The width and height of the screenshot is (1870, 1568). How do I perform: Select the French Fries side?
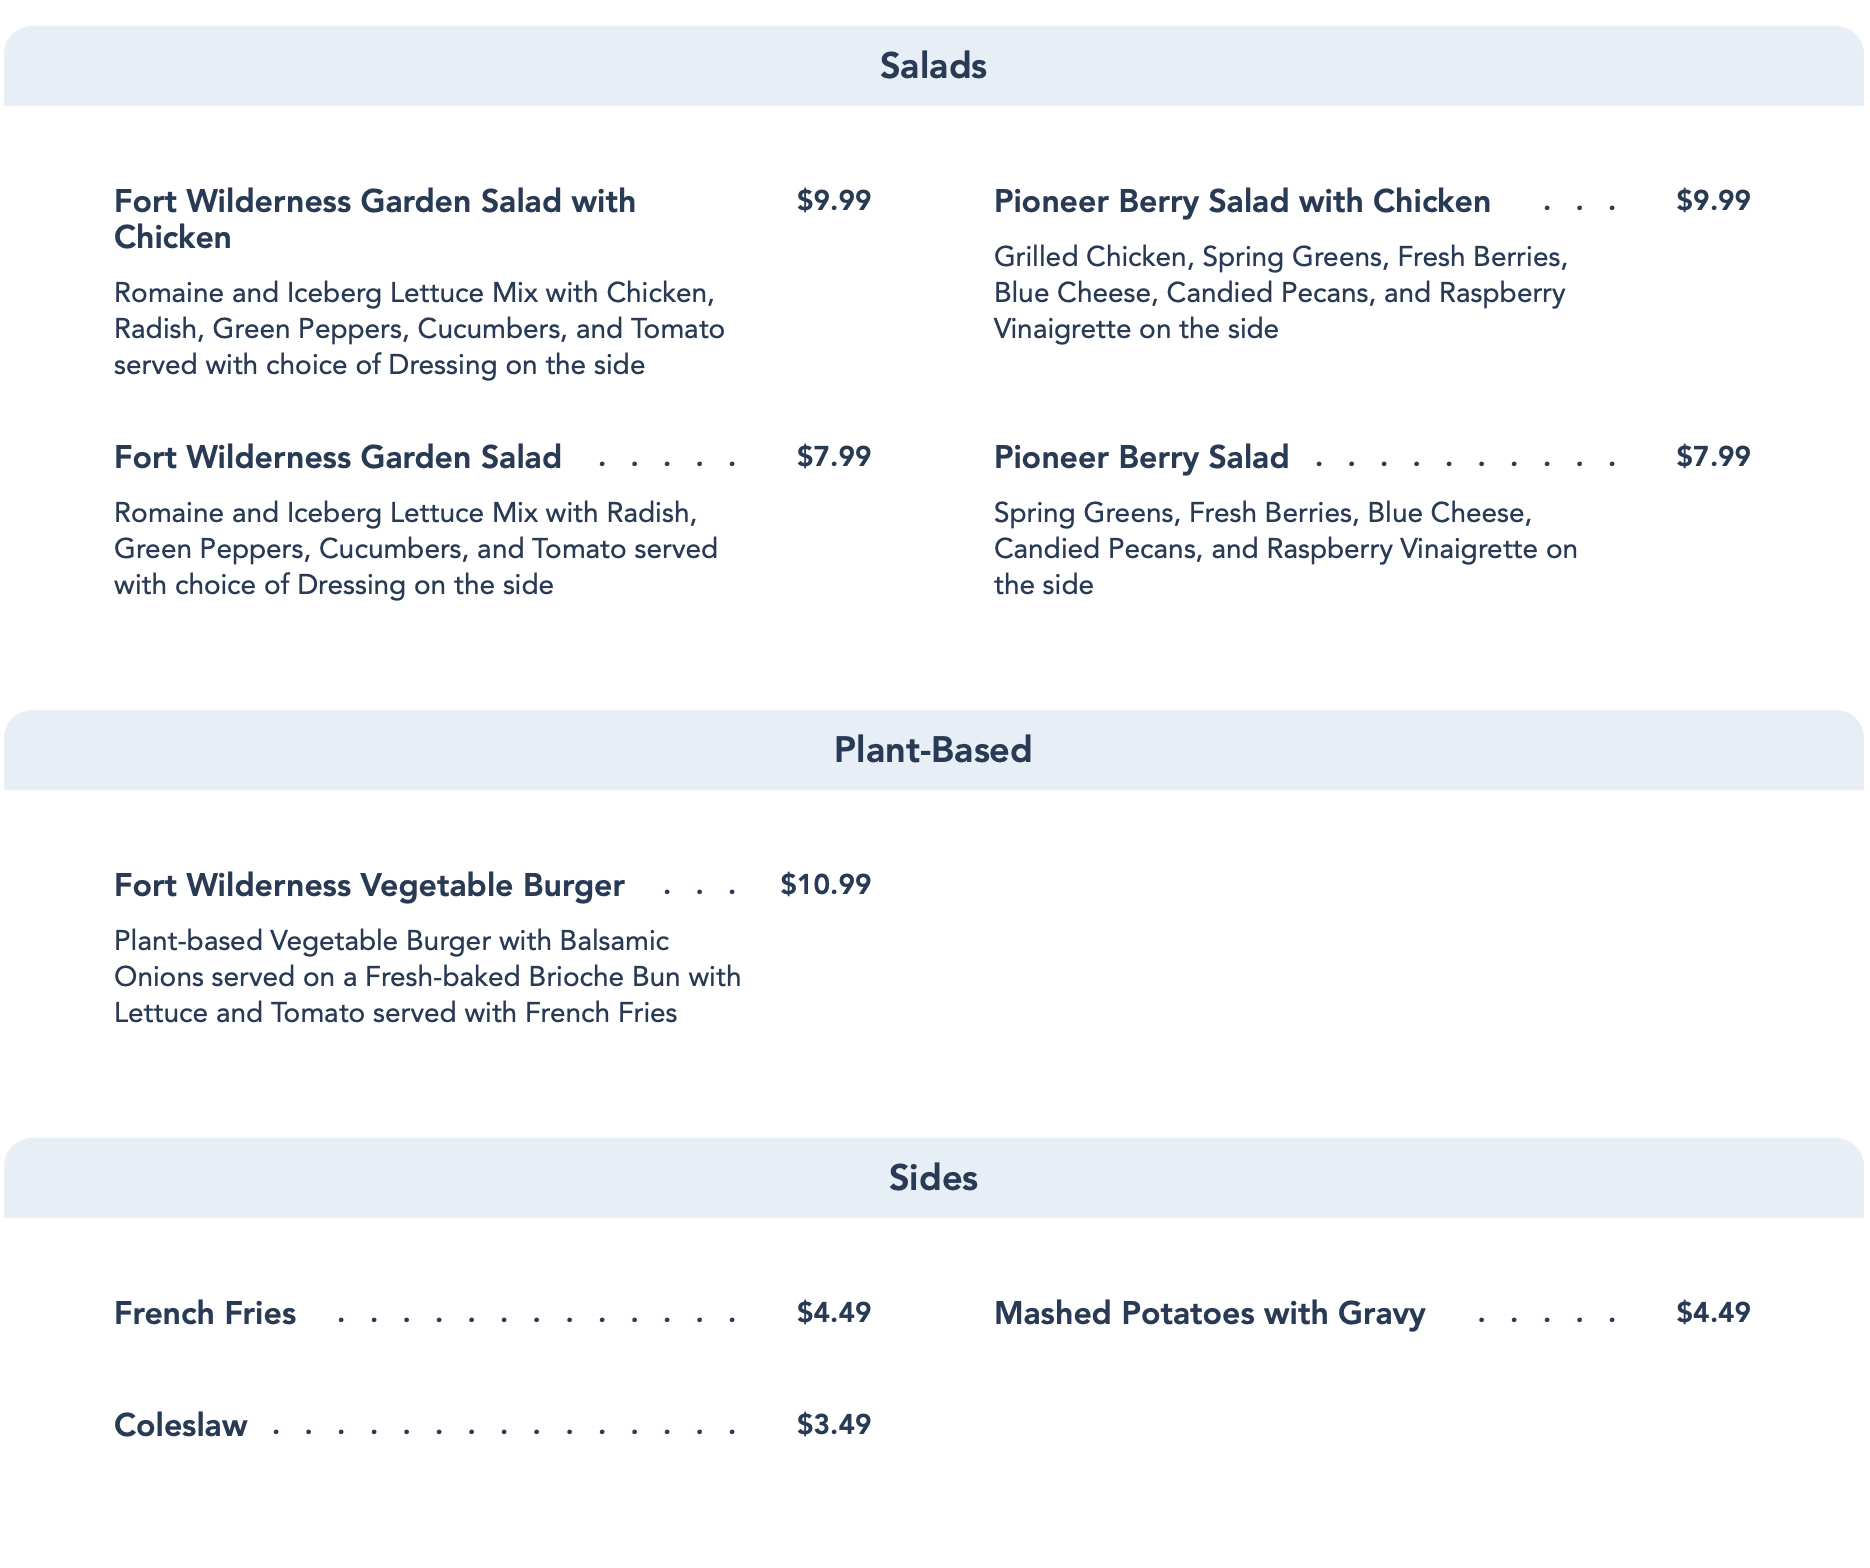(x=205, y=1313)
